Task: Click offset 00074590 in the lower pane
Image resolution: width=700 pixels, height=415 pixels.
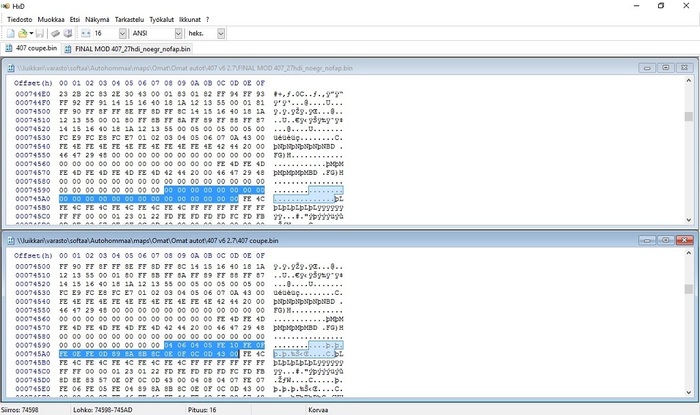Action: point(32,344)
